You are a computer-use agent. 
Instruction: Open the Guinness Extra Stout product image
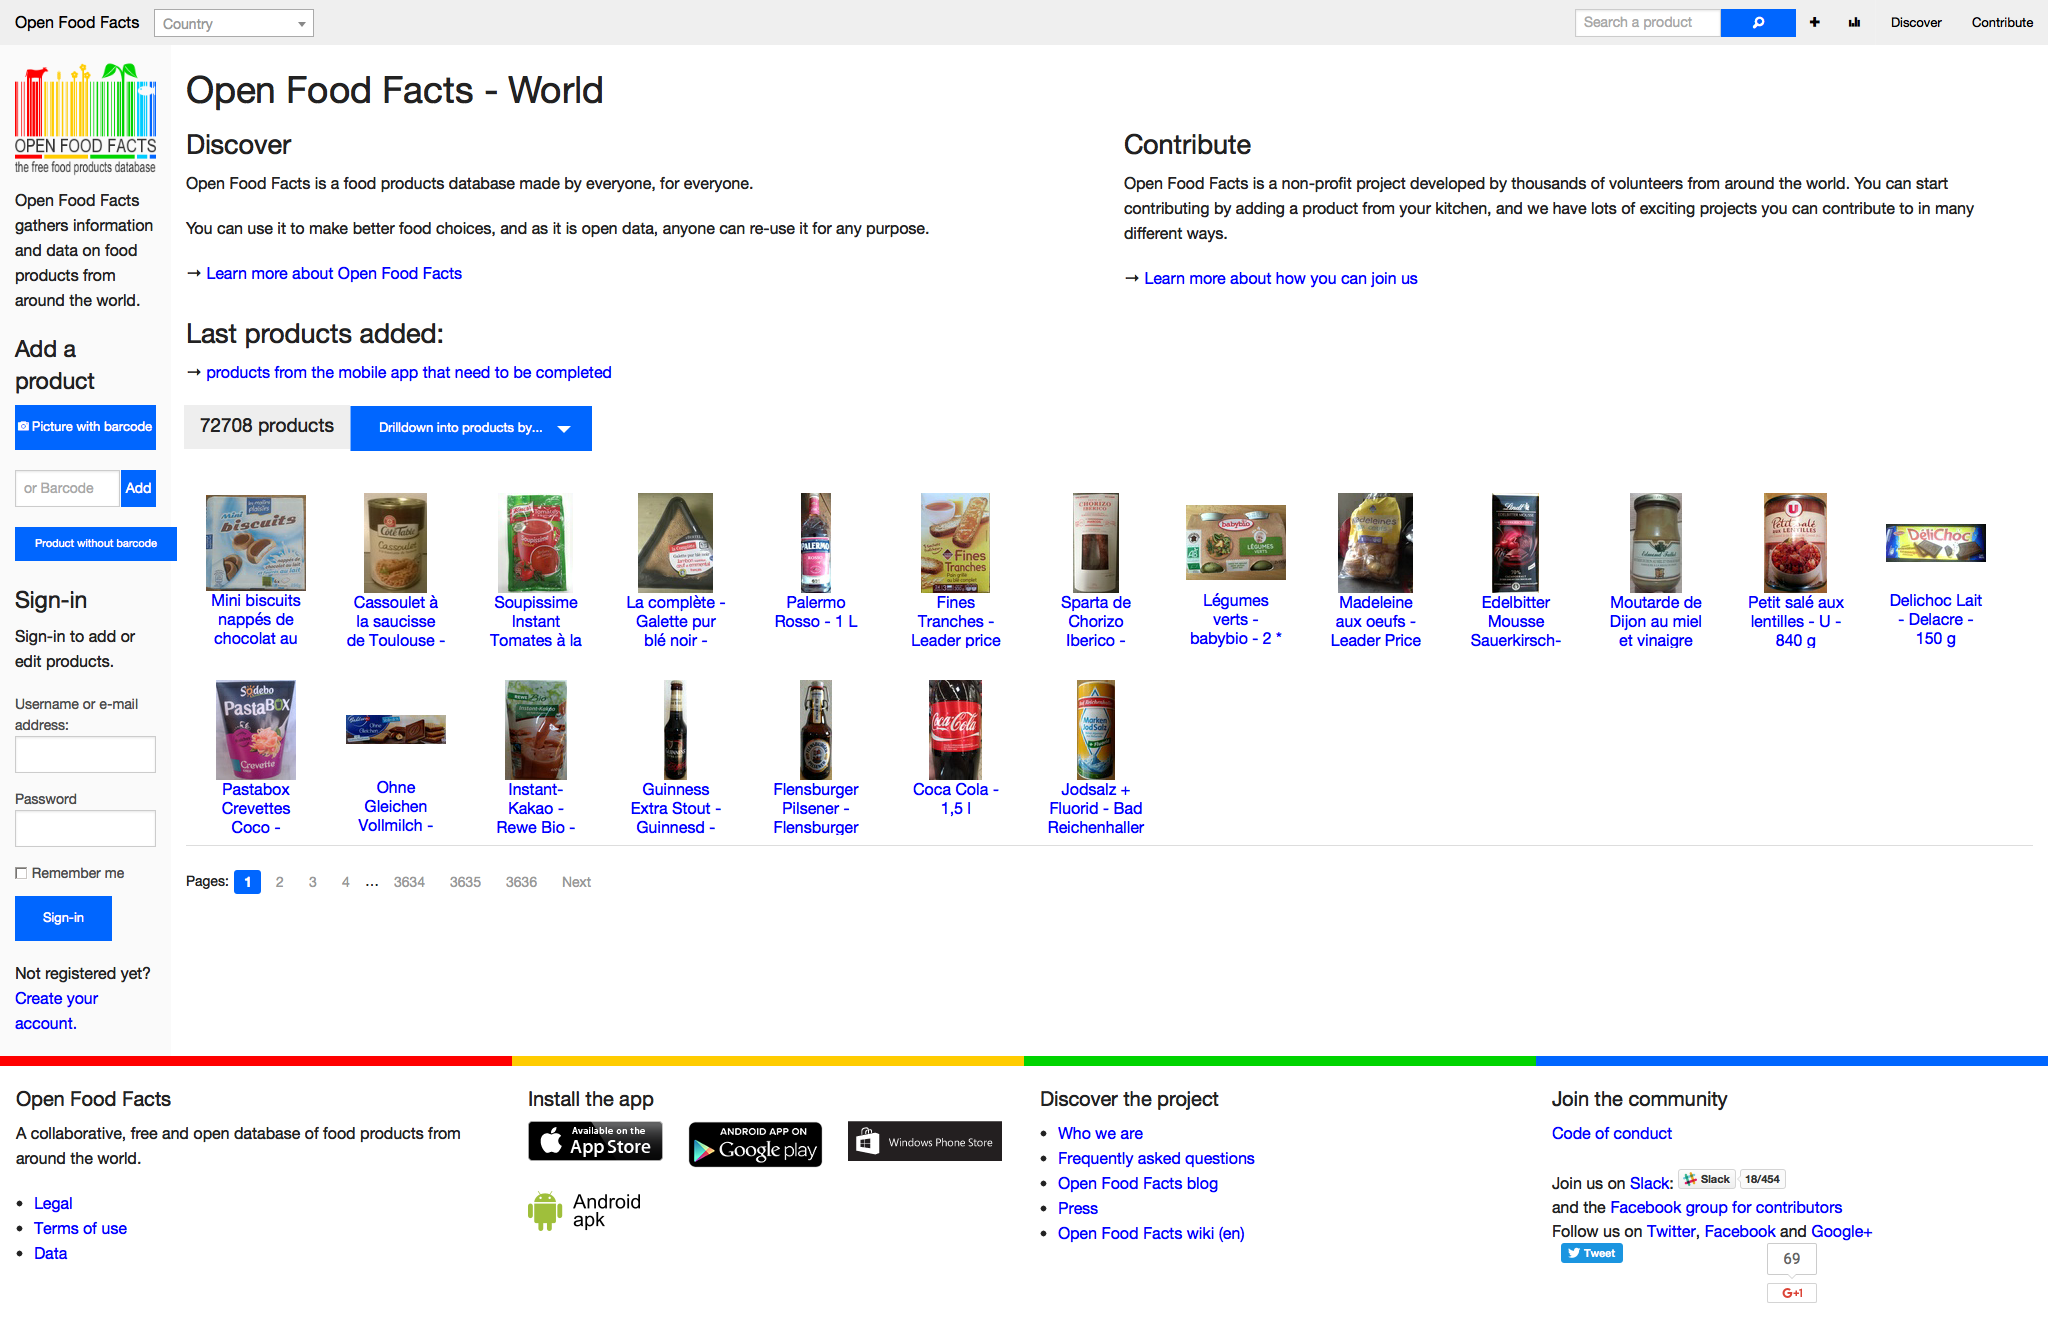click(676, 730)
